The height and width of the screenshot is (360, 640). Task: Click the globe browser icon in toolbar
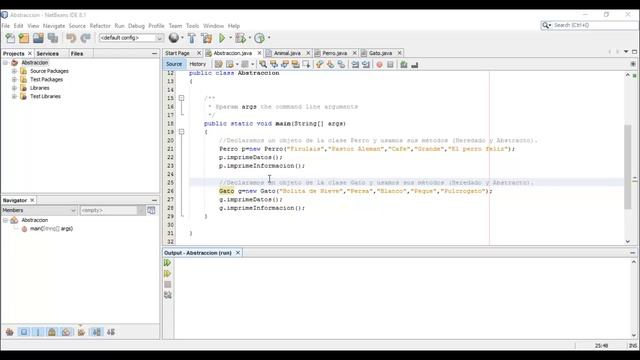tap(174, 38)
